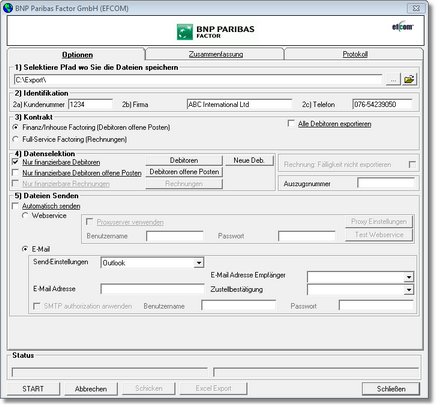The image size is (436, 406).
Task: Click the globe icon in title bar
Action: [x=8, y=8]
